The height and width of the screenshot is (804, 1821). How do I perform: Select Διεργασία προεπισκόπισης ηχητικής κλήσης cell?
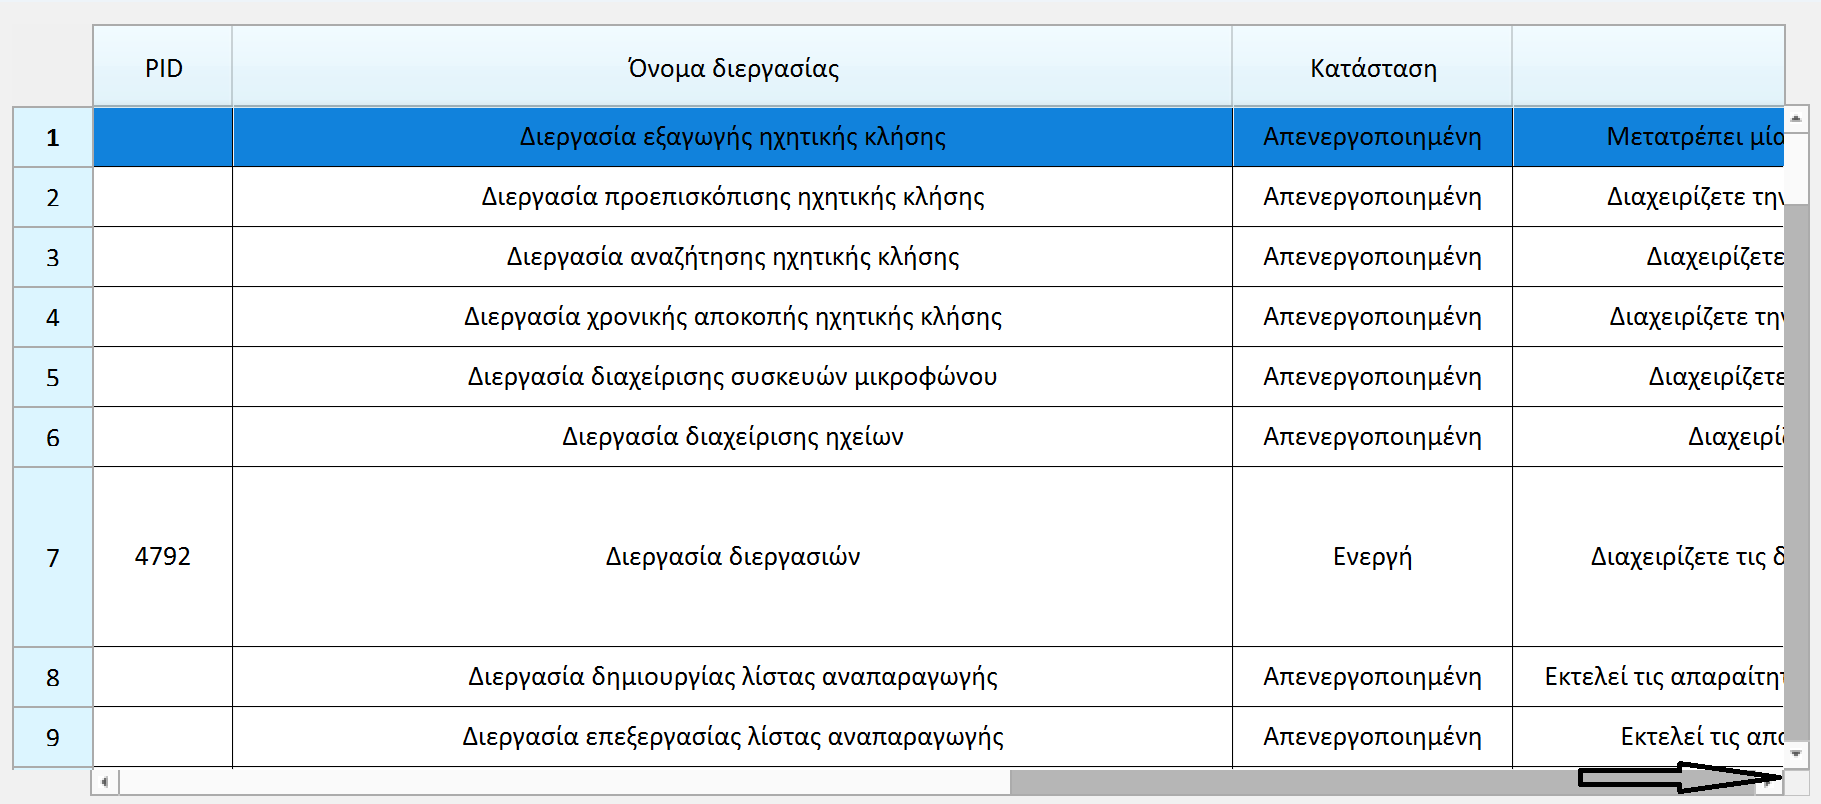point(732,197)
